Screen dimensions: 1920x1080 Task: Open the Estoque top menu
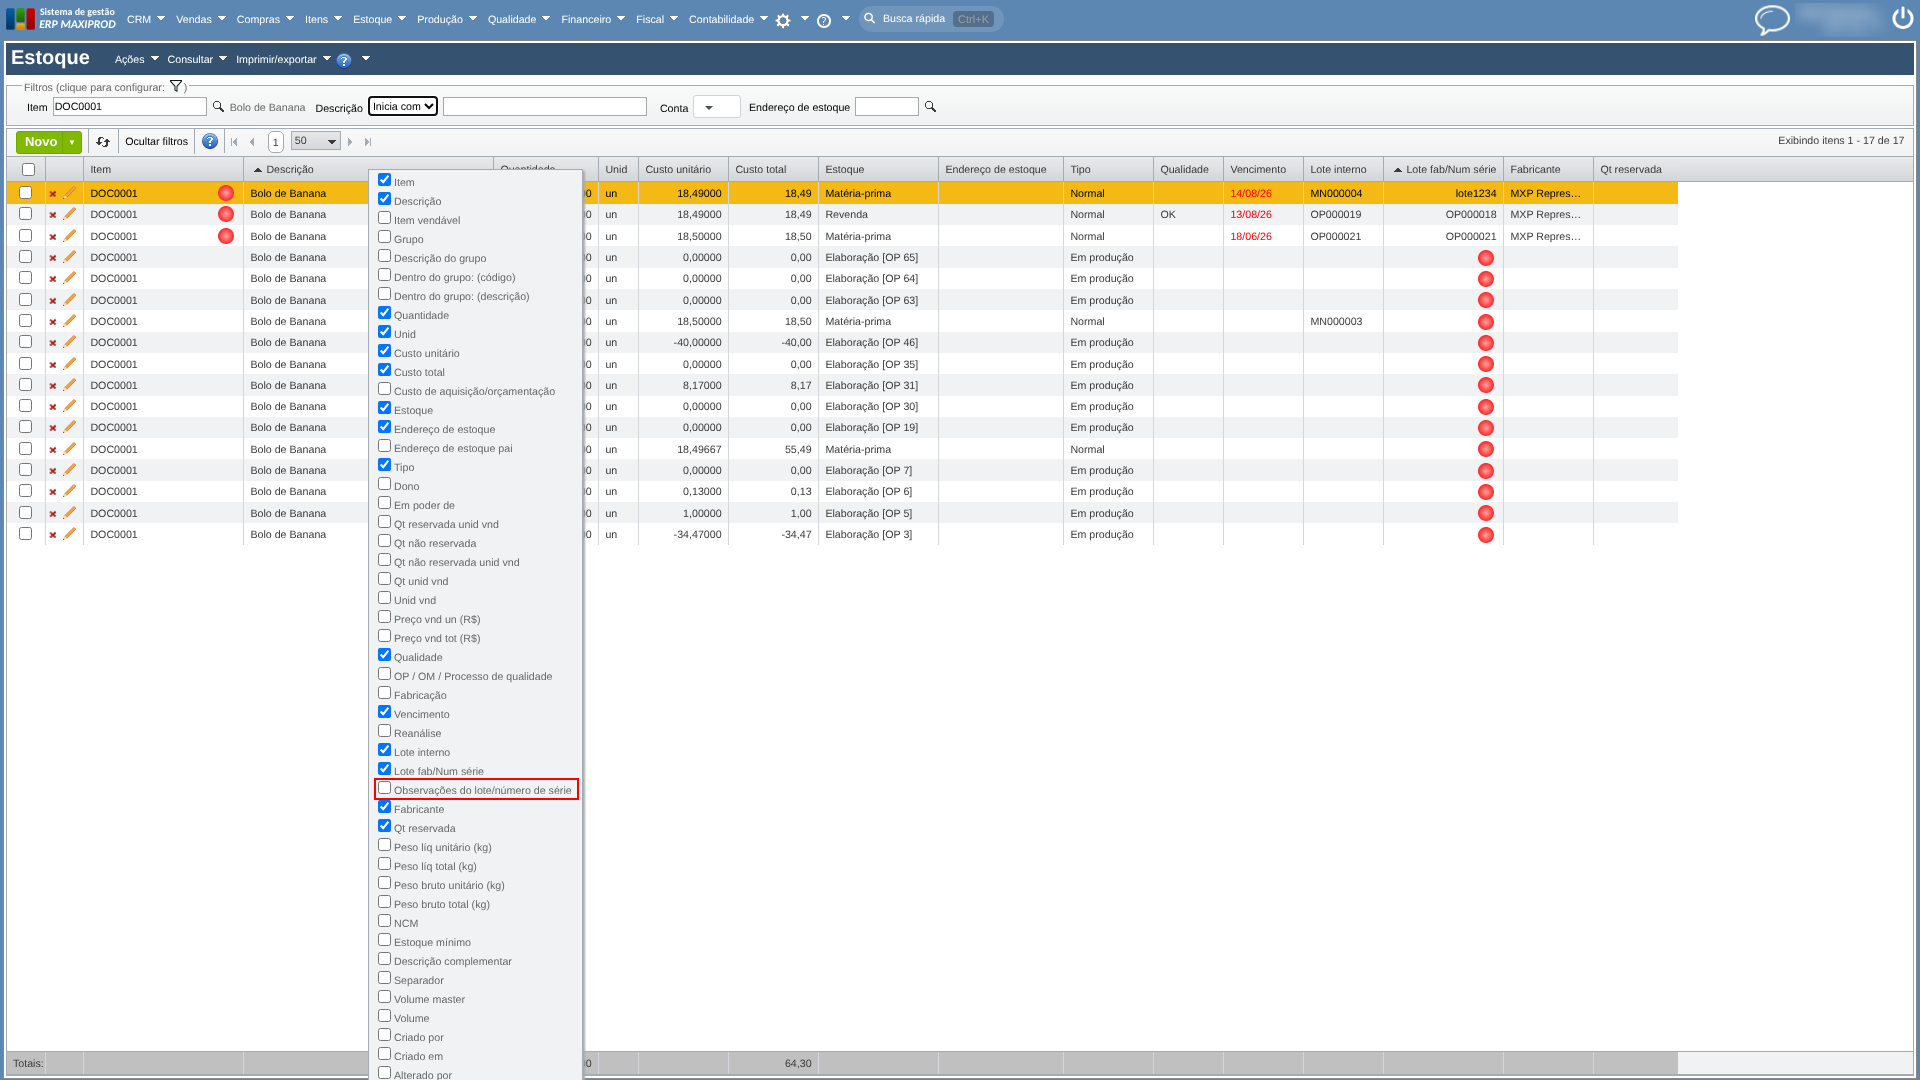[x=379, y=19]
